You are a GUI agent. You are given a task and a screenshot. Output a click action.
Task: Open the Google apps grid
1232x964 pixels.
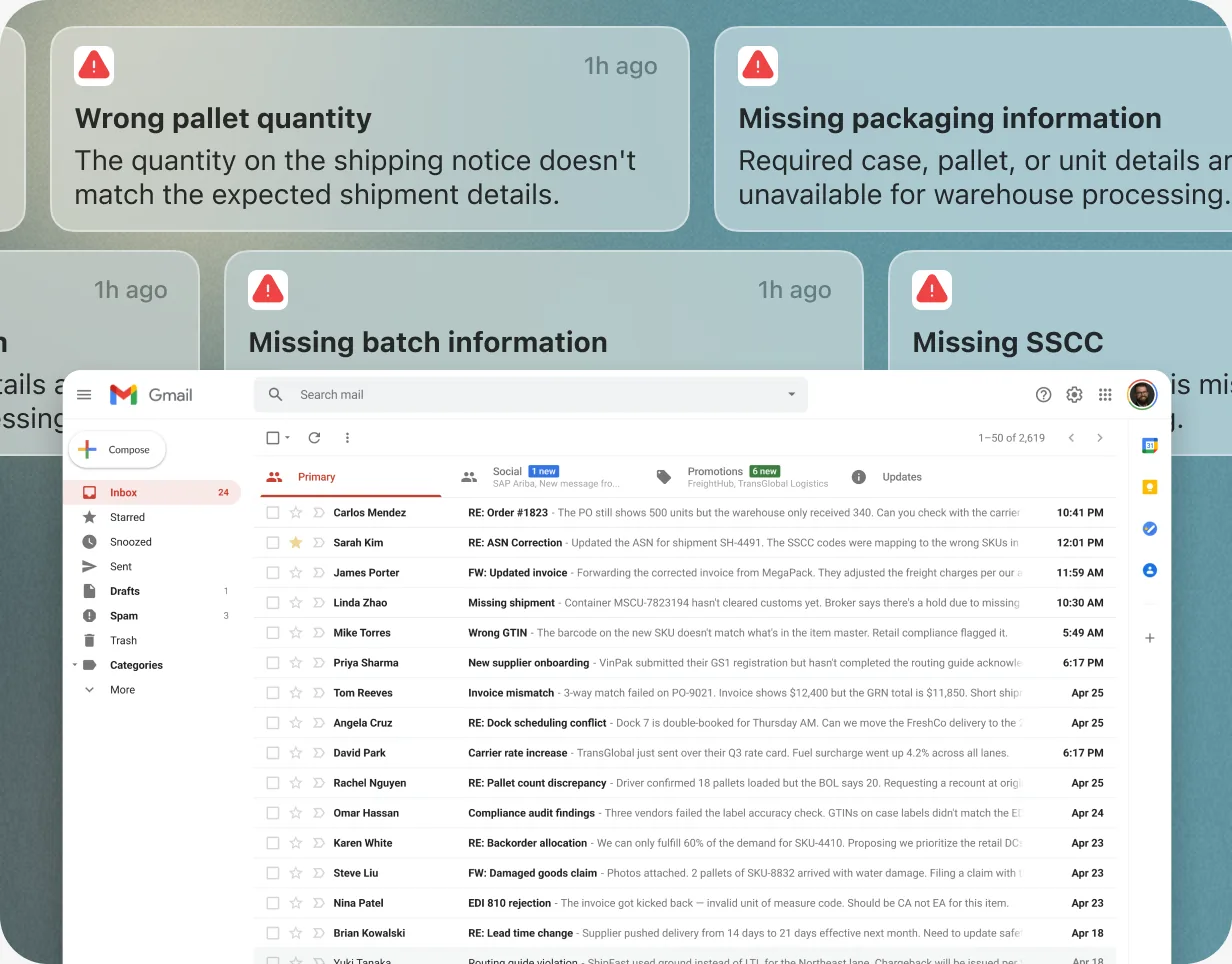pos(1105,395)
